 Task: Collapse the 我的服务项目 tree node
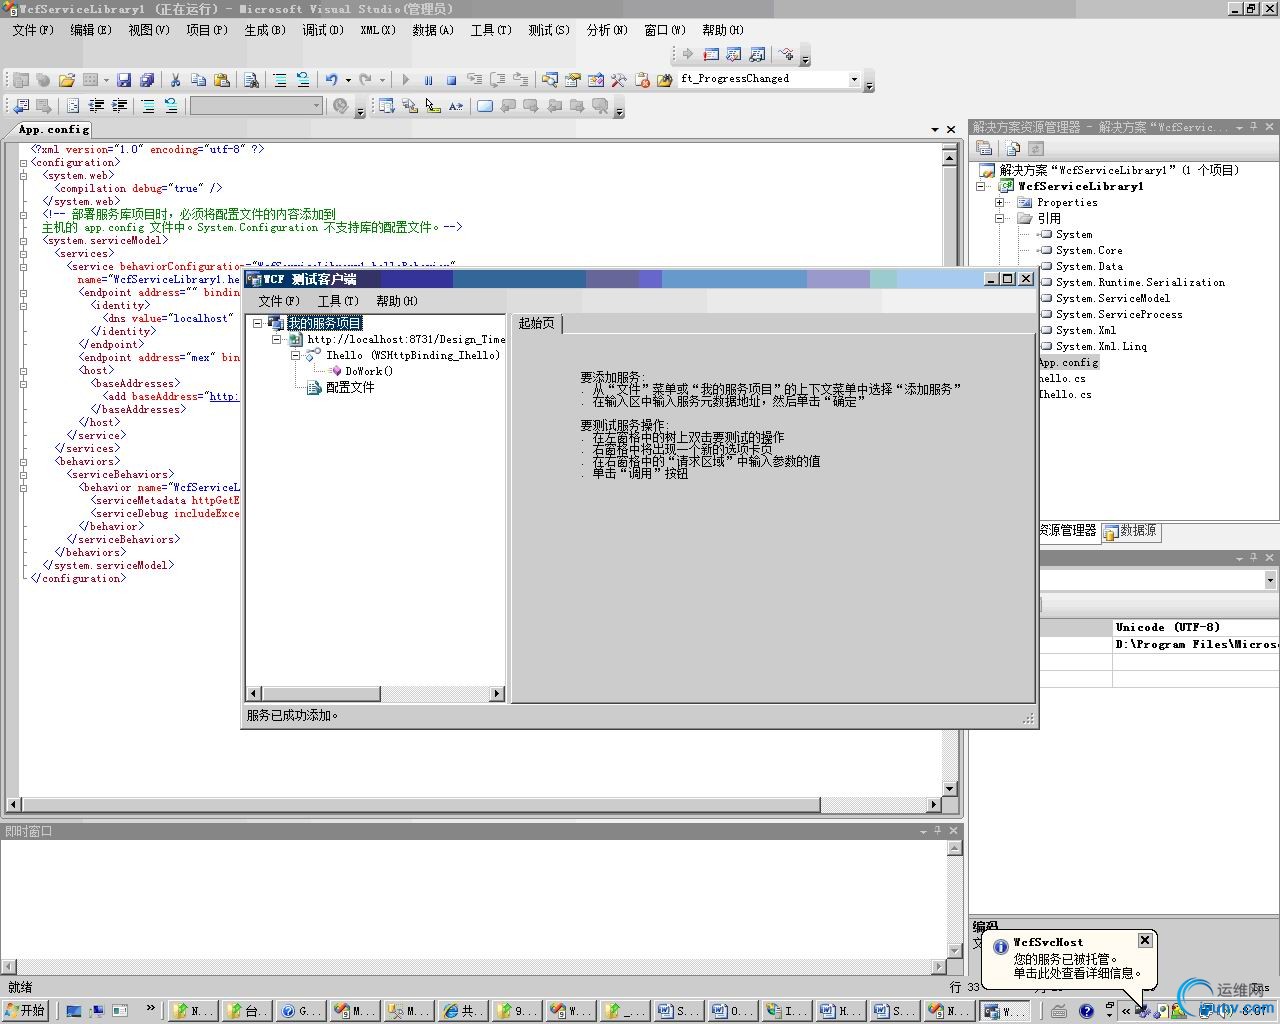257,323
